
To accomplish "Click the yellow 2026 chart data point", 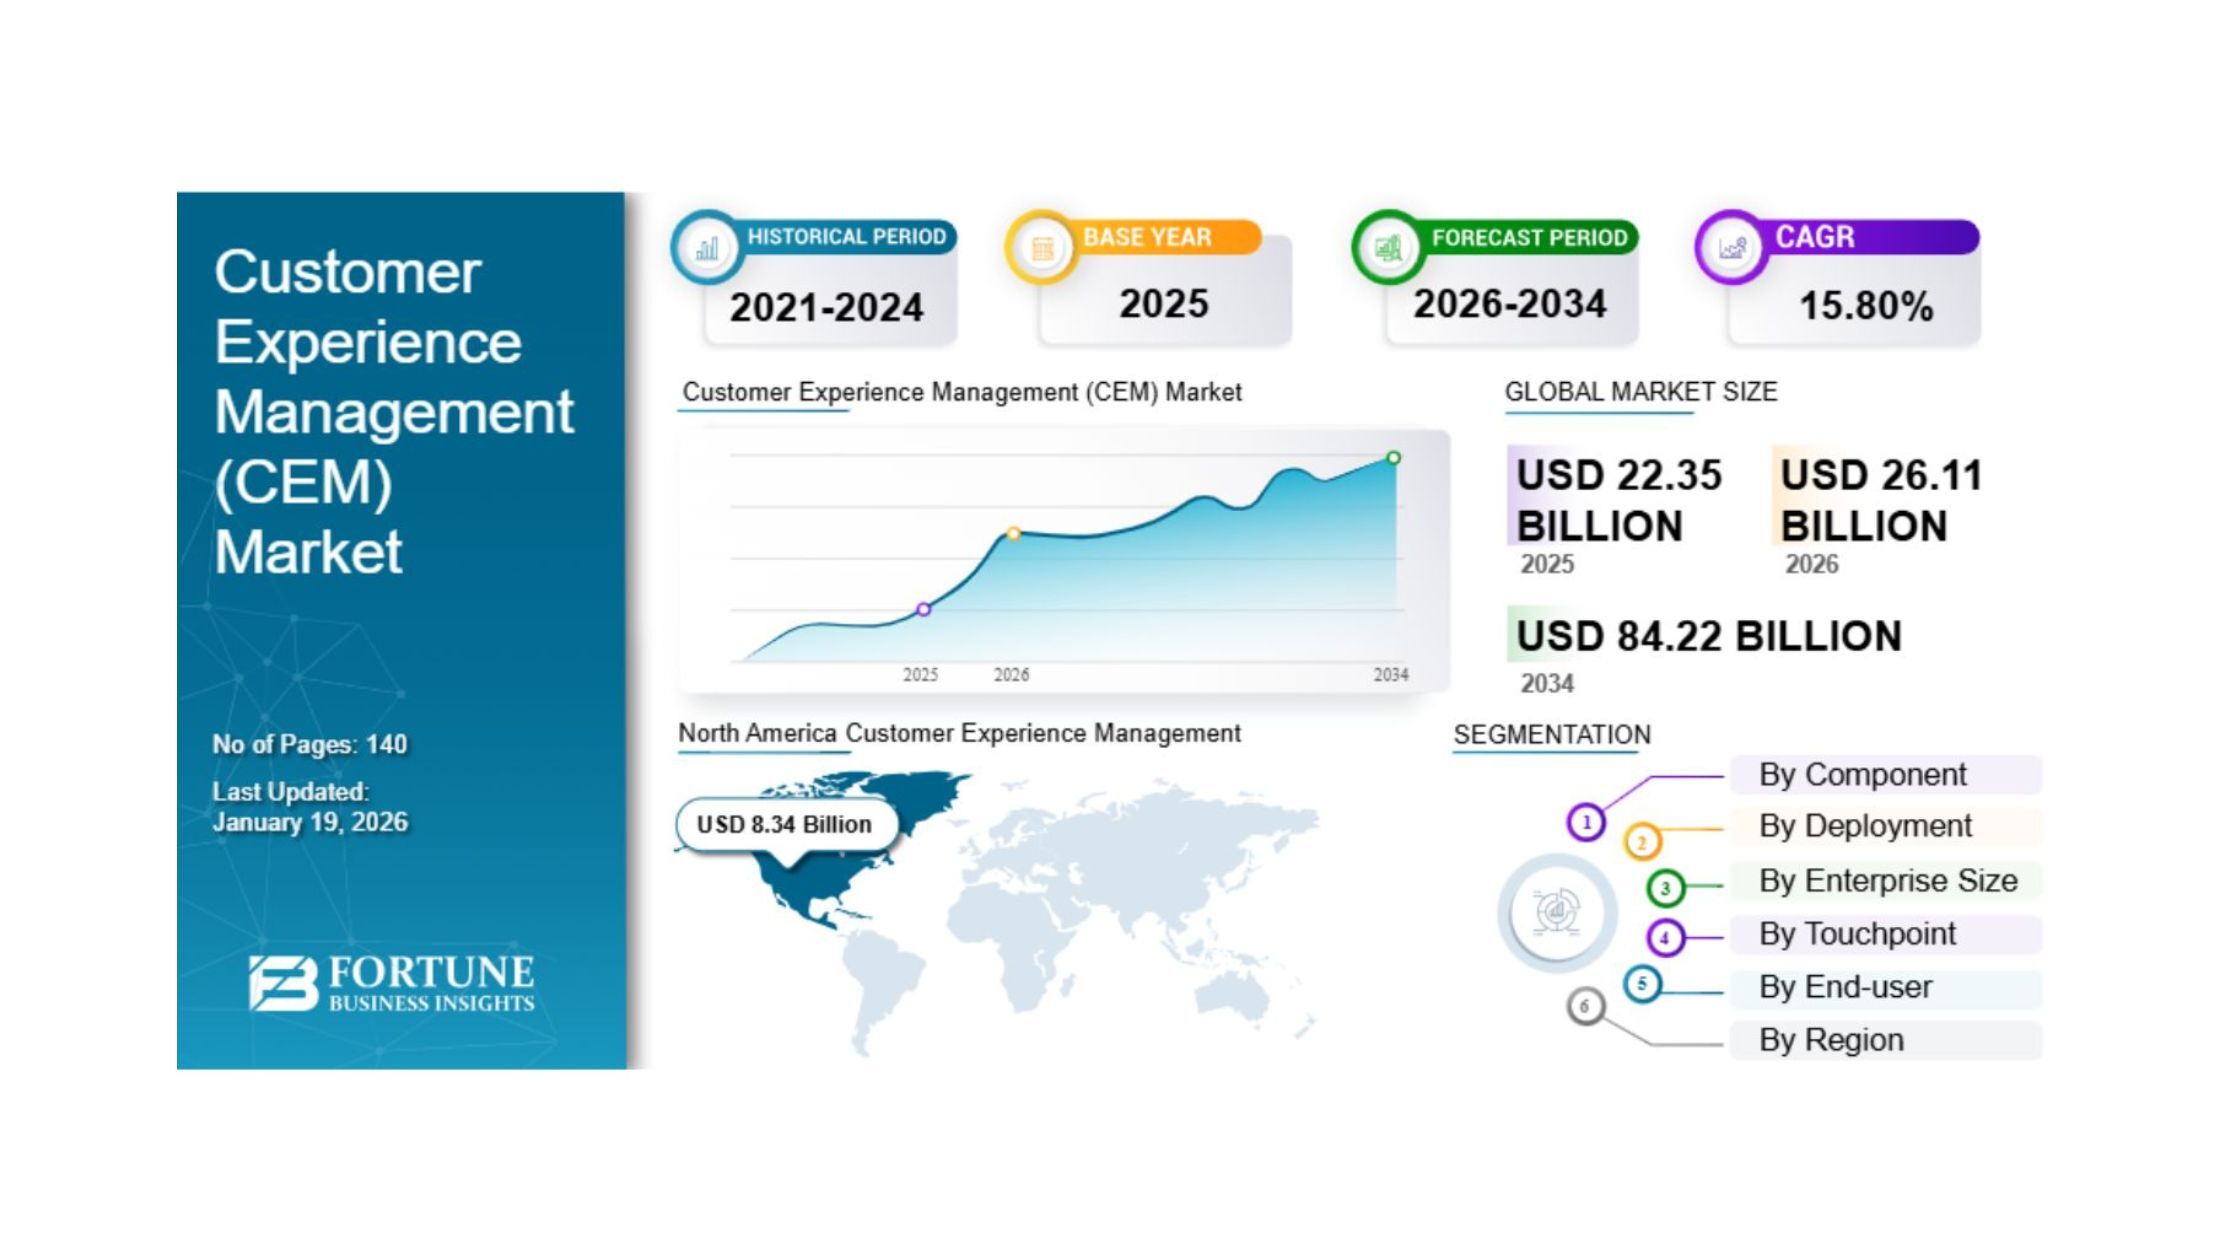I will point(1013,534).
